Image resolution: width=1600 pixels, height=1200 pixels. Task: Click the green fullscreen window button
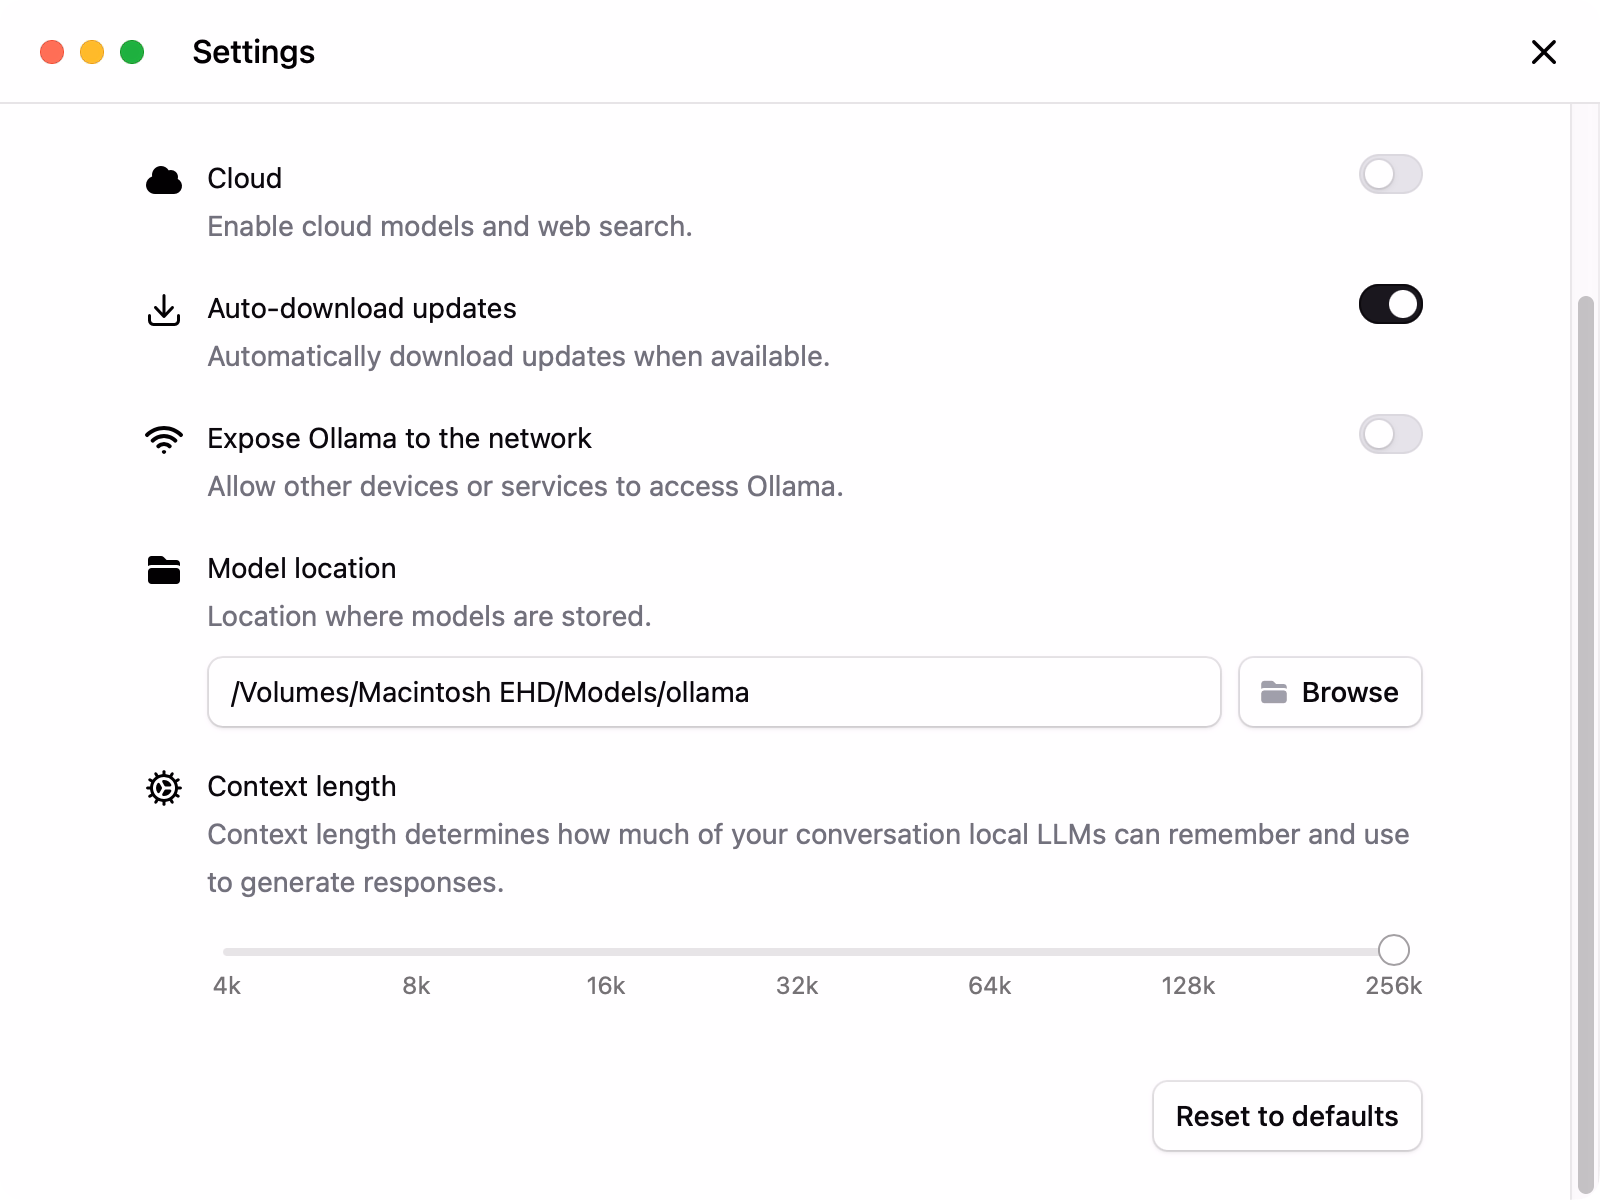pyautogui.click(x=132, y=52)
